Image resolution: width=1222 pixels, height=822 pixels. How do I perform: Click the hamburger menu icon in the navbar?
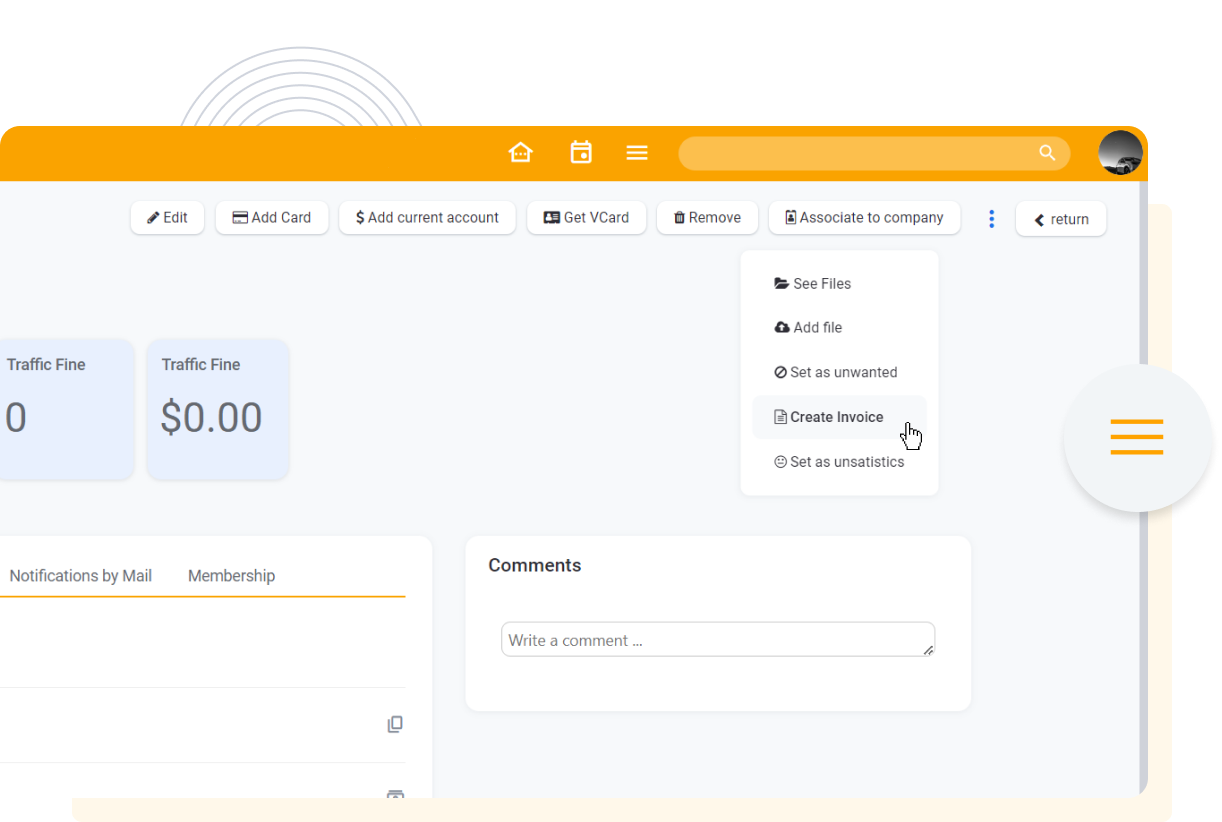(x=637, y=152)
